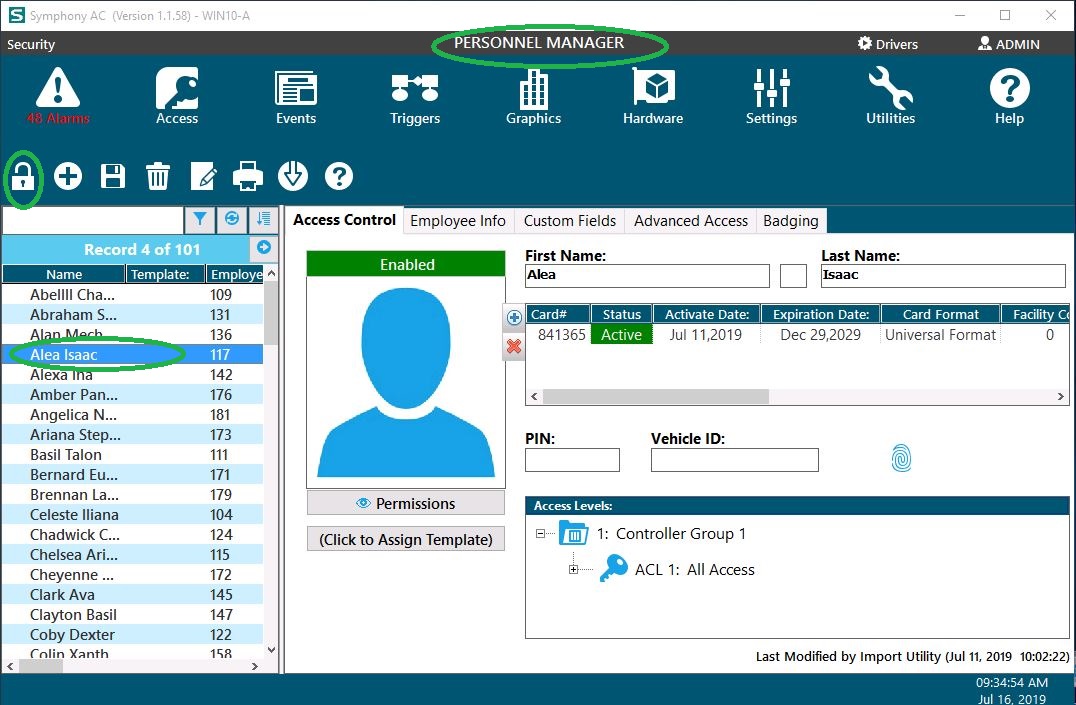The height and width of the screenshot is (705, 1076).
Task: Click the Active card status cell
Action: point(622,334)
